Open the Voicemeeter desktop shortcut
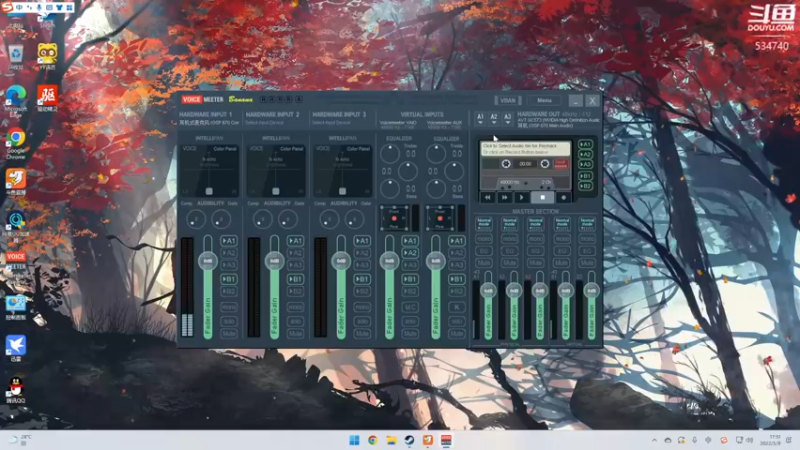 [16, 261]
